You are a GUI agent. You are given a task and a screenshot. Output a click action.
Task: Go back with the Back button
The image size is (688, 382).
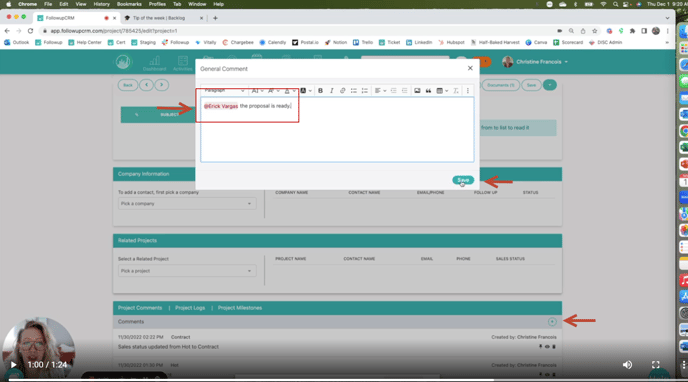click(x=128, y=85)
